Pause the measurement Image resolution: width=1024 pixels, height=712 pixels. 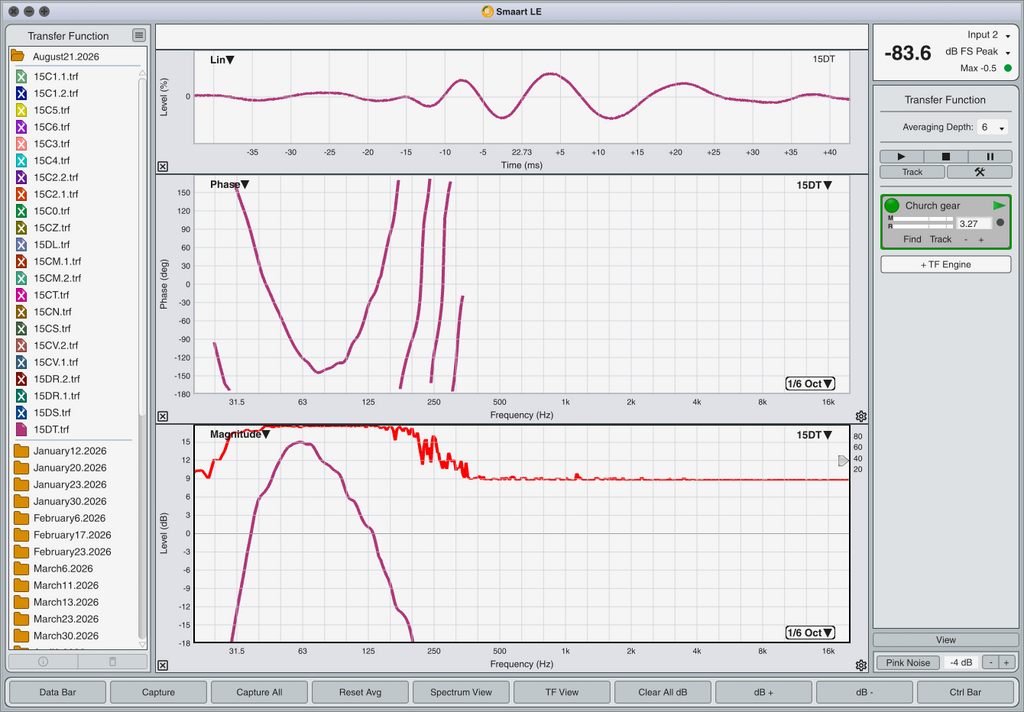coord(990,157)
